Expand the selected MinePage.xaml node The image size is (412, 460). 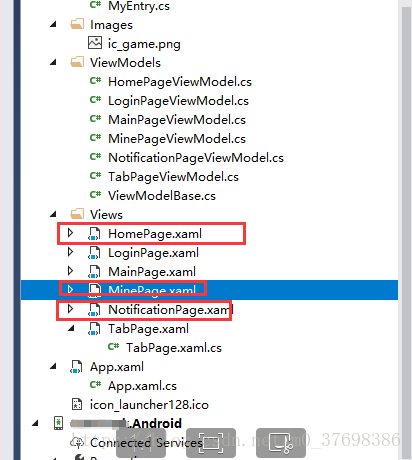(x=70, y=289)
